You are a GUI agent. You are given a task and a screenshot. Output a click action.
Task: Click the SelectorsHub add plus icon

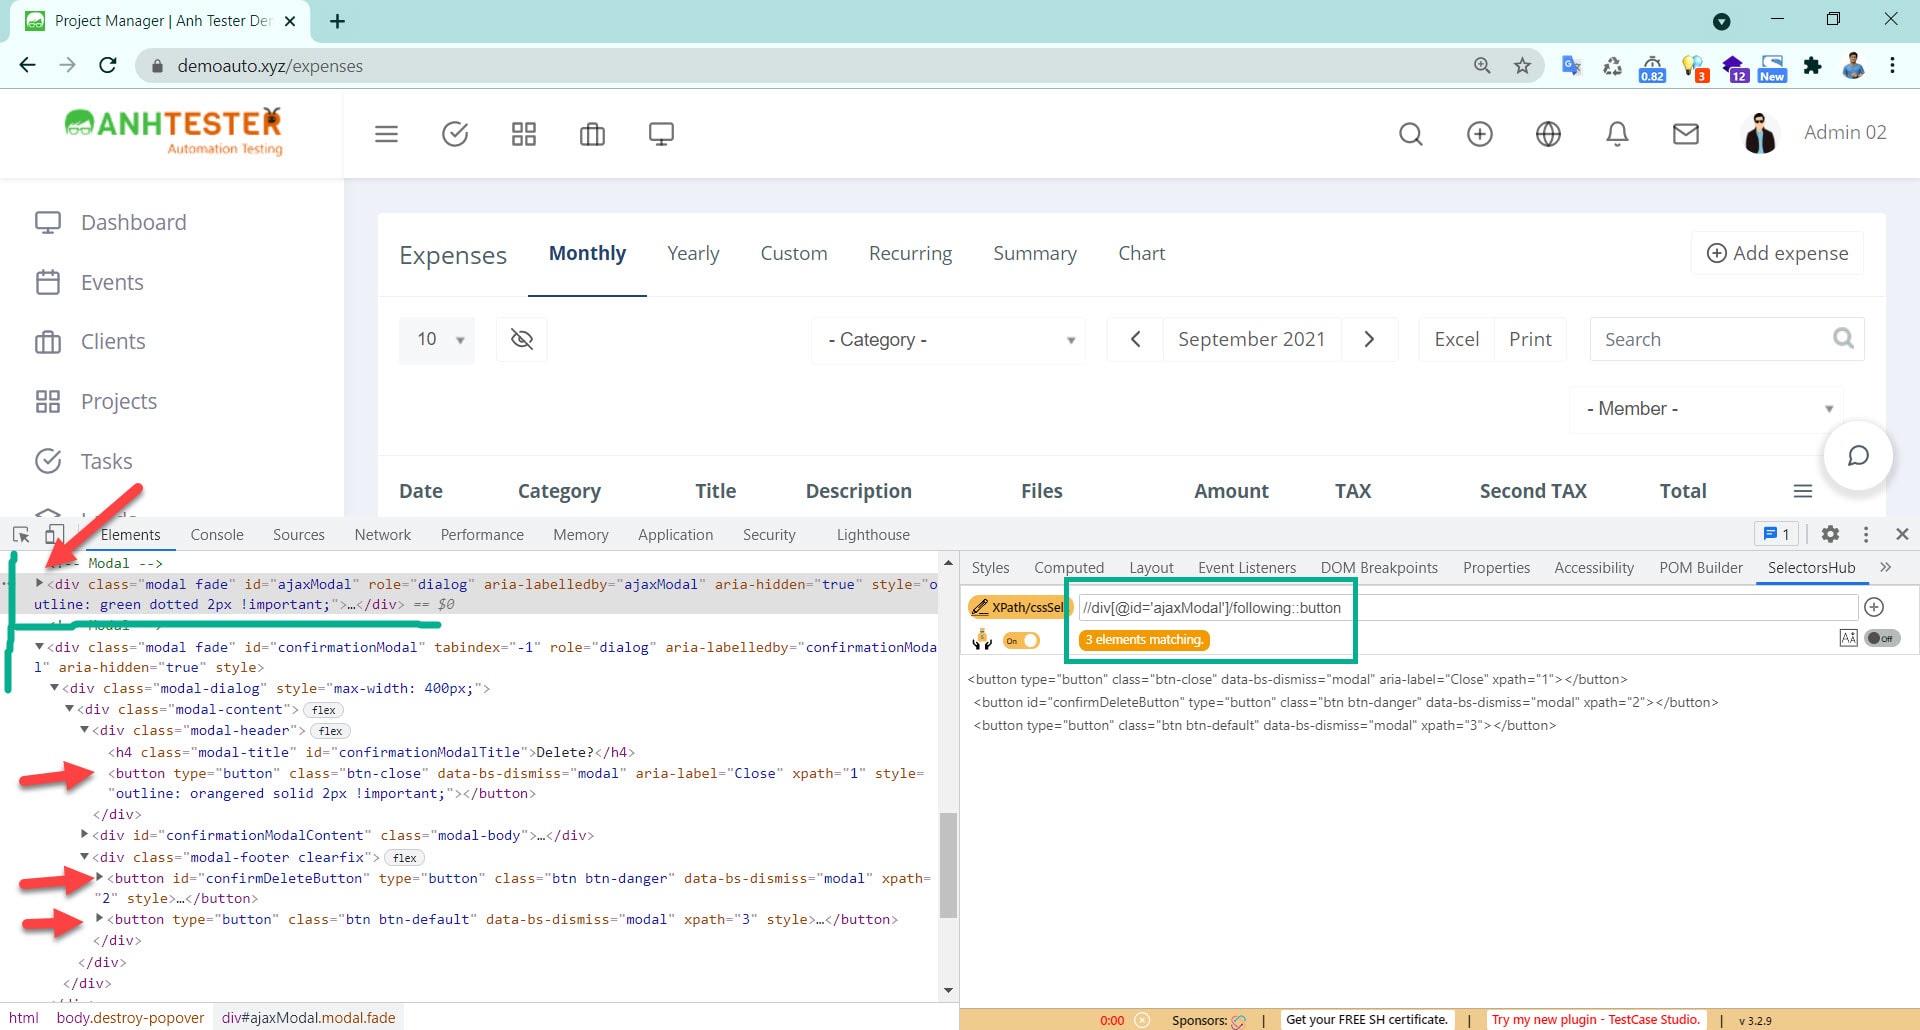1875,607
